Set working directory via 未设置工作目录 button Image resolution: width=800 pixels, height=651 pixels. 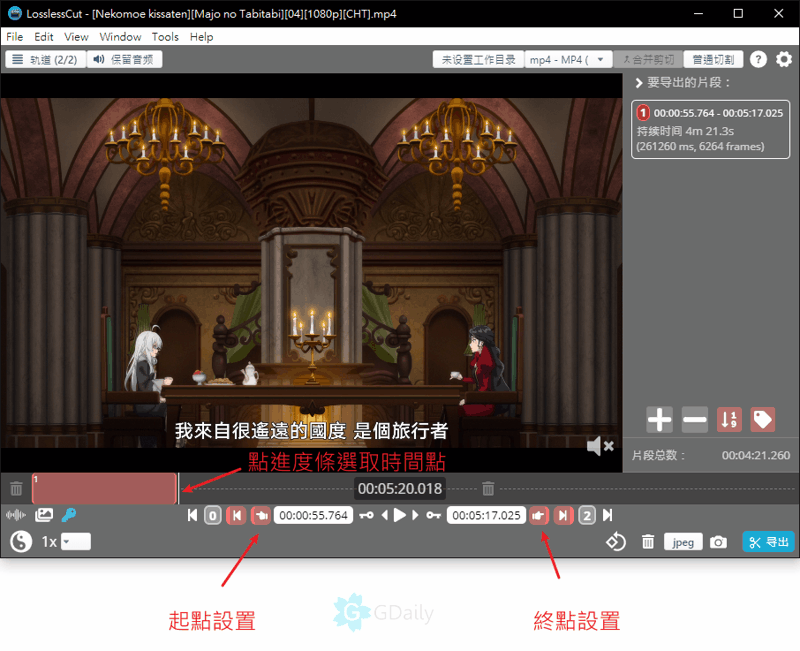pos(478,59)
